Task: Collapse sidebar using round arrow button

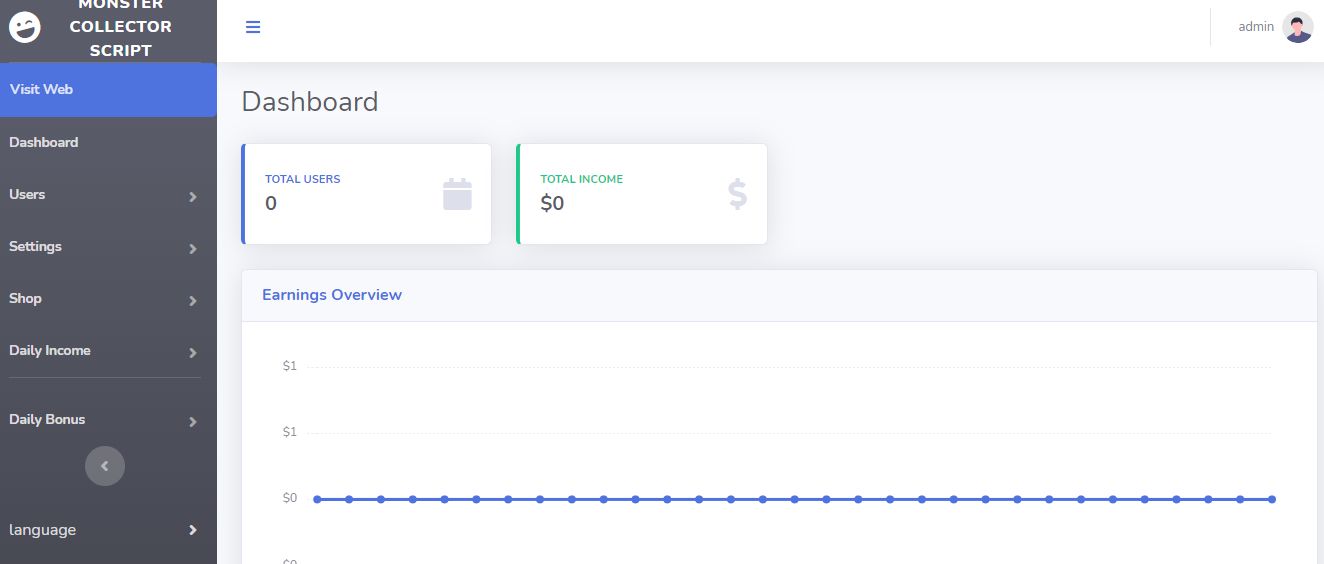Action: (105, 465)
